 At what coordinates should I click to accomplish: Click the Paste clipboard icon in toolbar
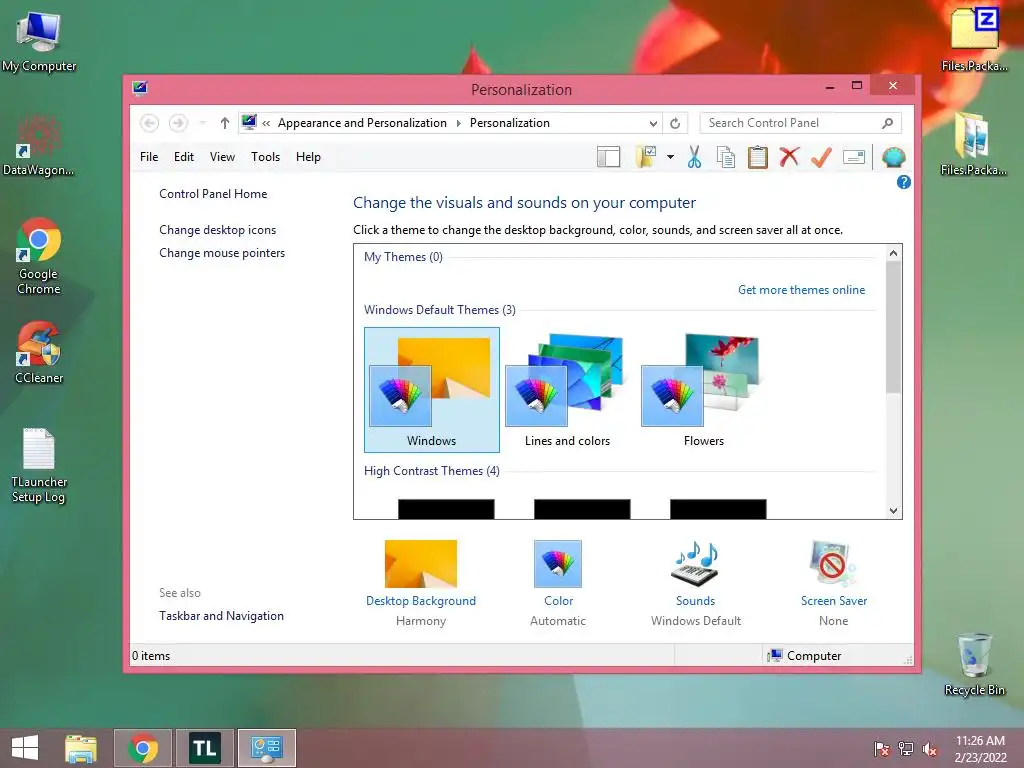pos(758,157)
